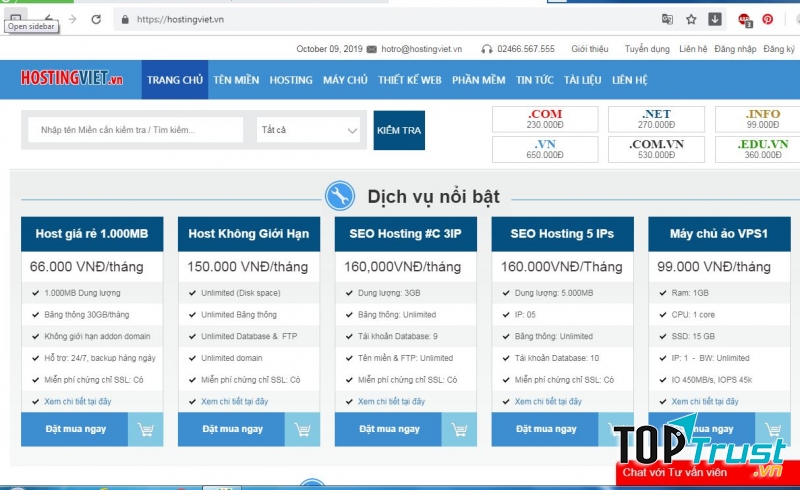Reload the page with the refresh icon
Image resolution: width=800 pixels, height=490 pixels.
tap(96, 19)
